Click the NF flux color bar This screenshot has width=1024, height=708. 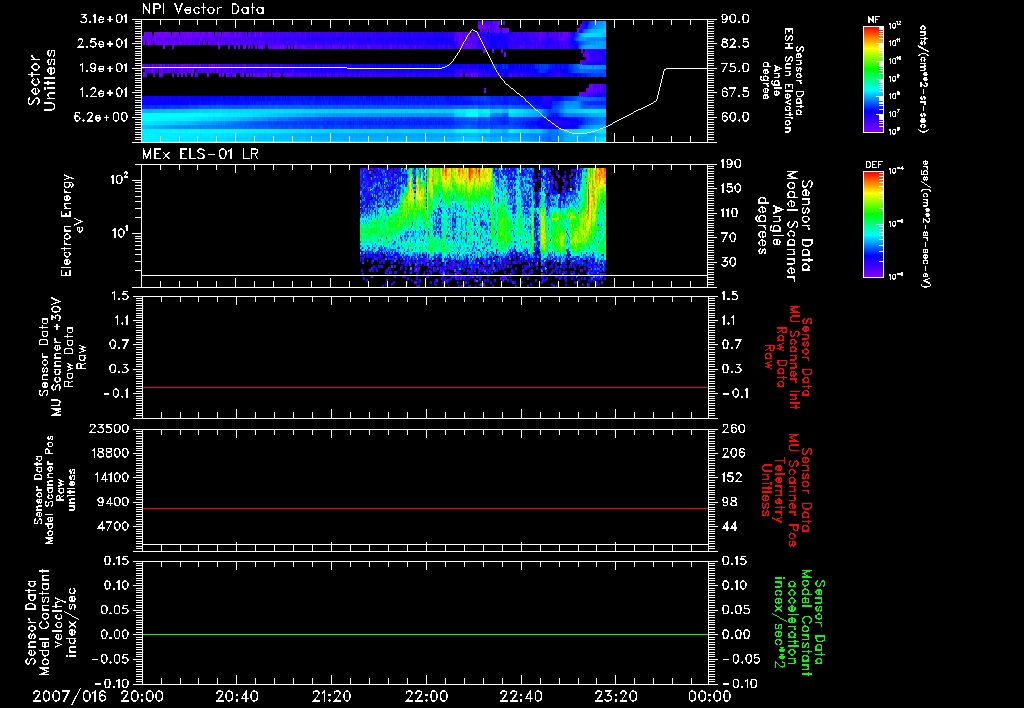[873, 78]
